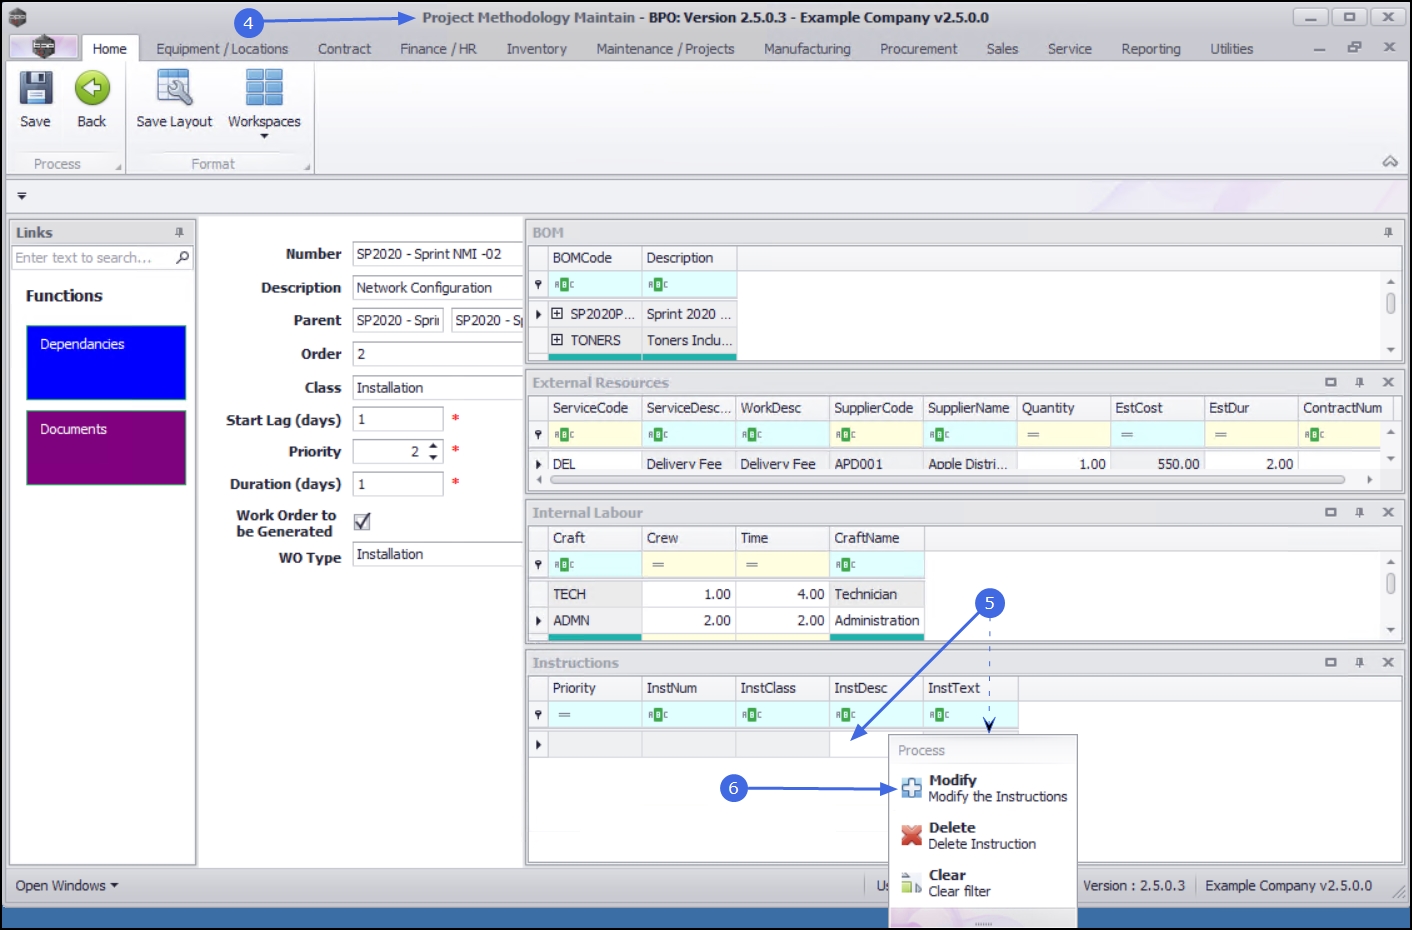Pin the External Resources panel
The width and height of the screenshot is (1412, 930).
(x=1359, y=382)
